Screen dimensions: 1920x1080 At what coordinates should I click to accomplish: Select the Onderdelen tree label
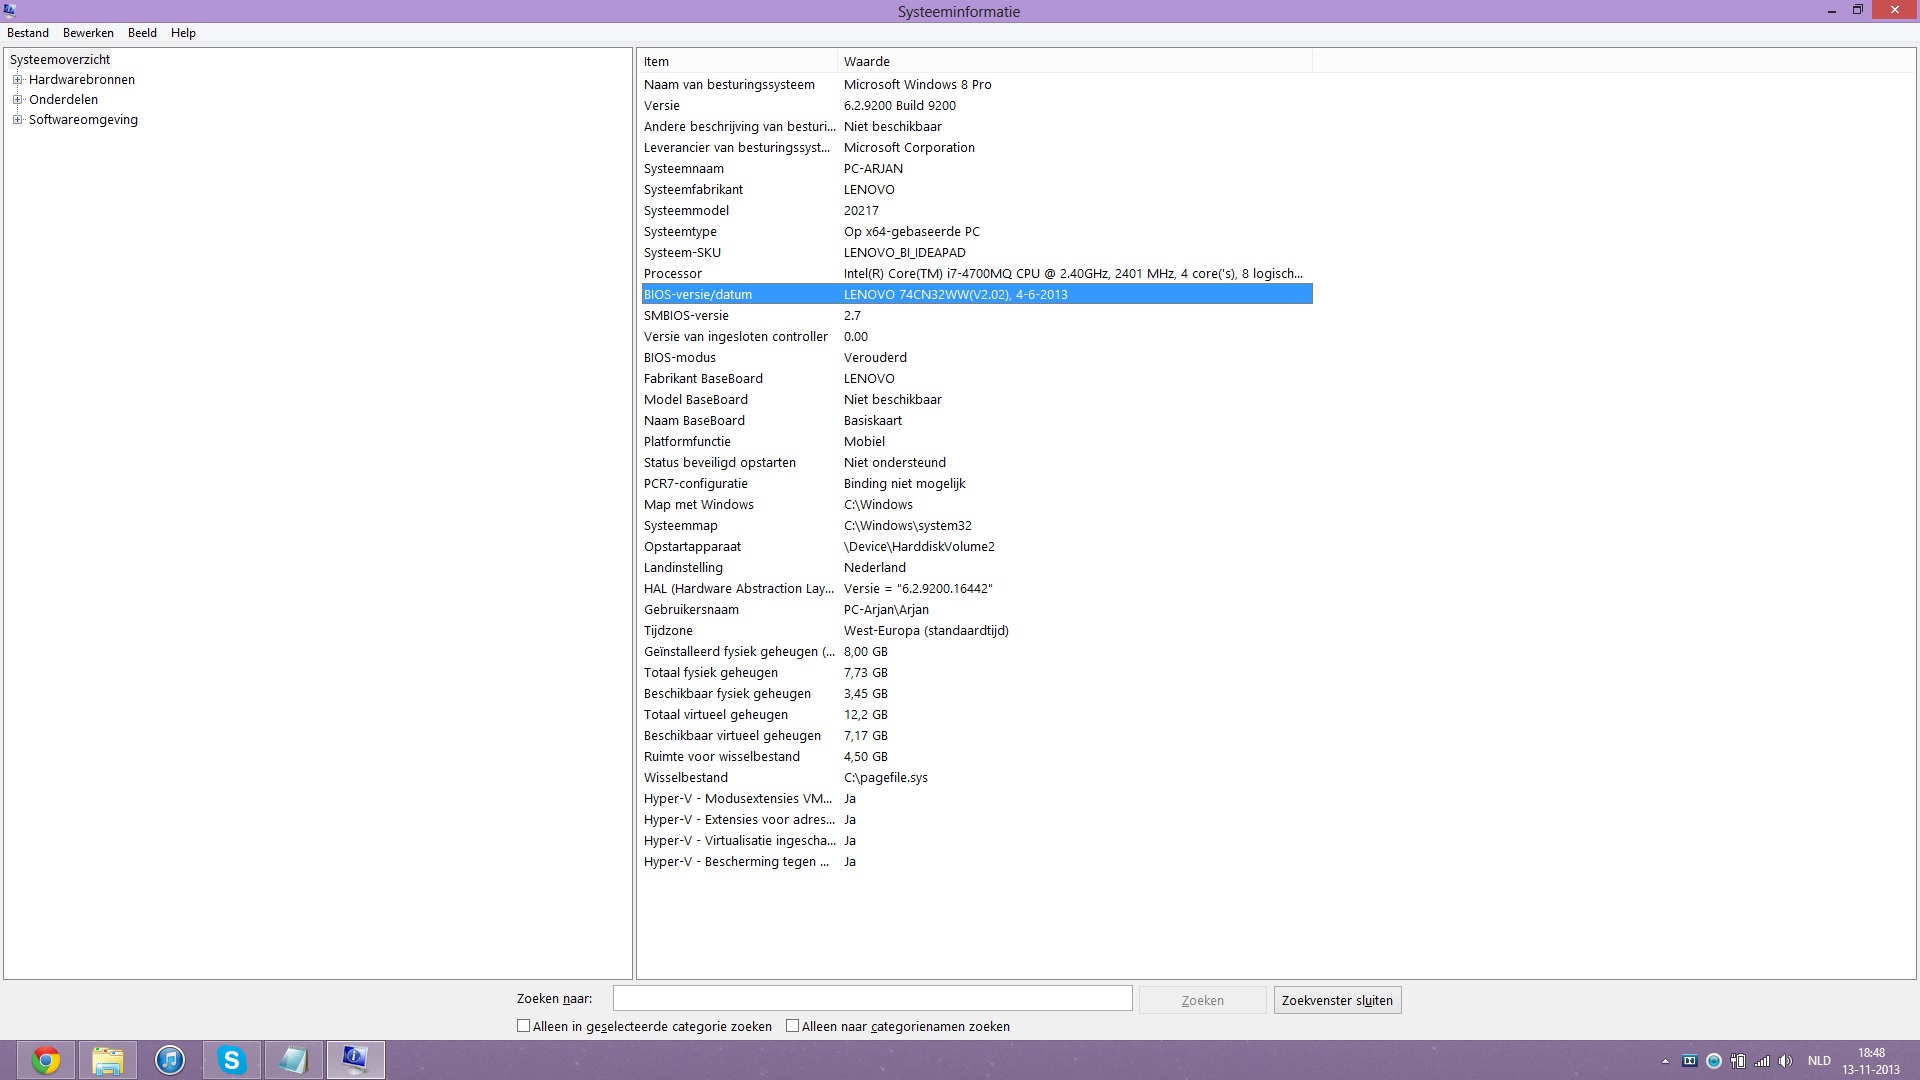tap(63, 100)
